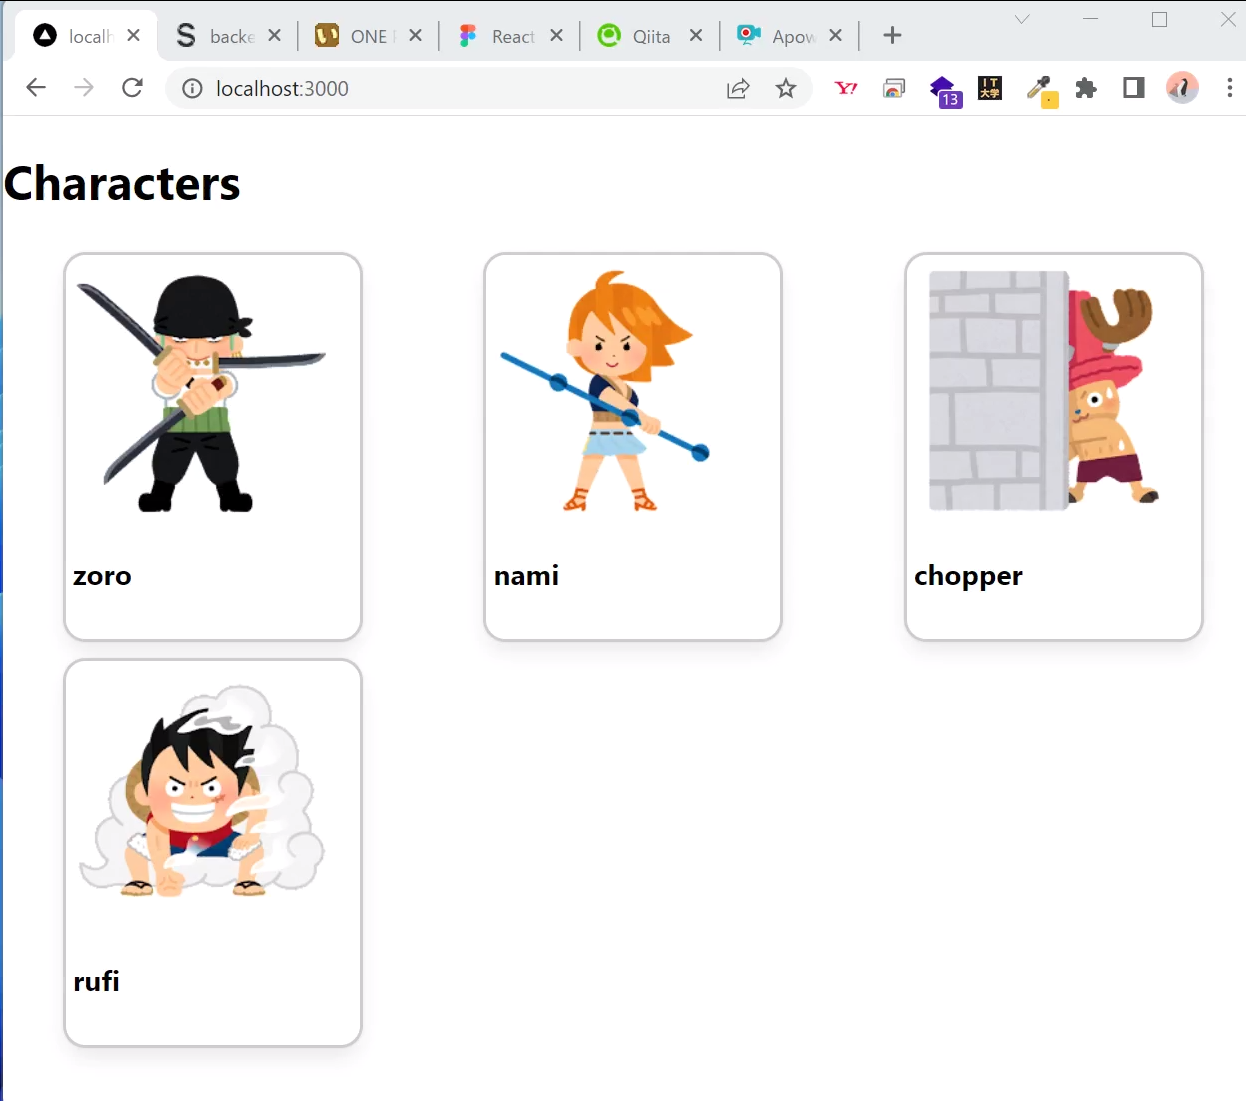Open the color picker eyedropper extension

coord(1041,90)
